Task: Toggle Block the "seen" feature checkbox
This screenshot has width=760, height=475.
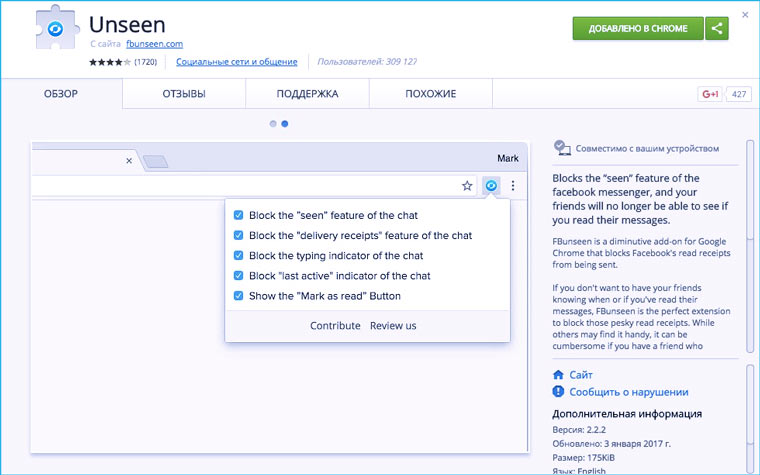Action: (x=238, y=215)
